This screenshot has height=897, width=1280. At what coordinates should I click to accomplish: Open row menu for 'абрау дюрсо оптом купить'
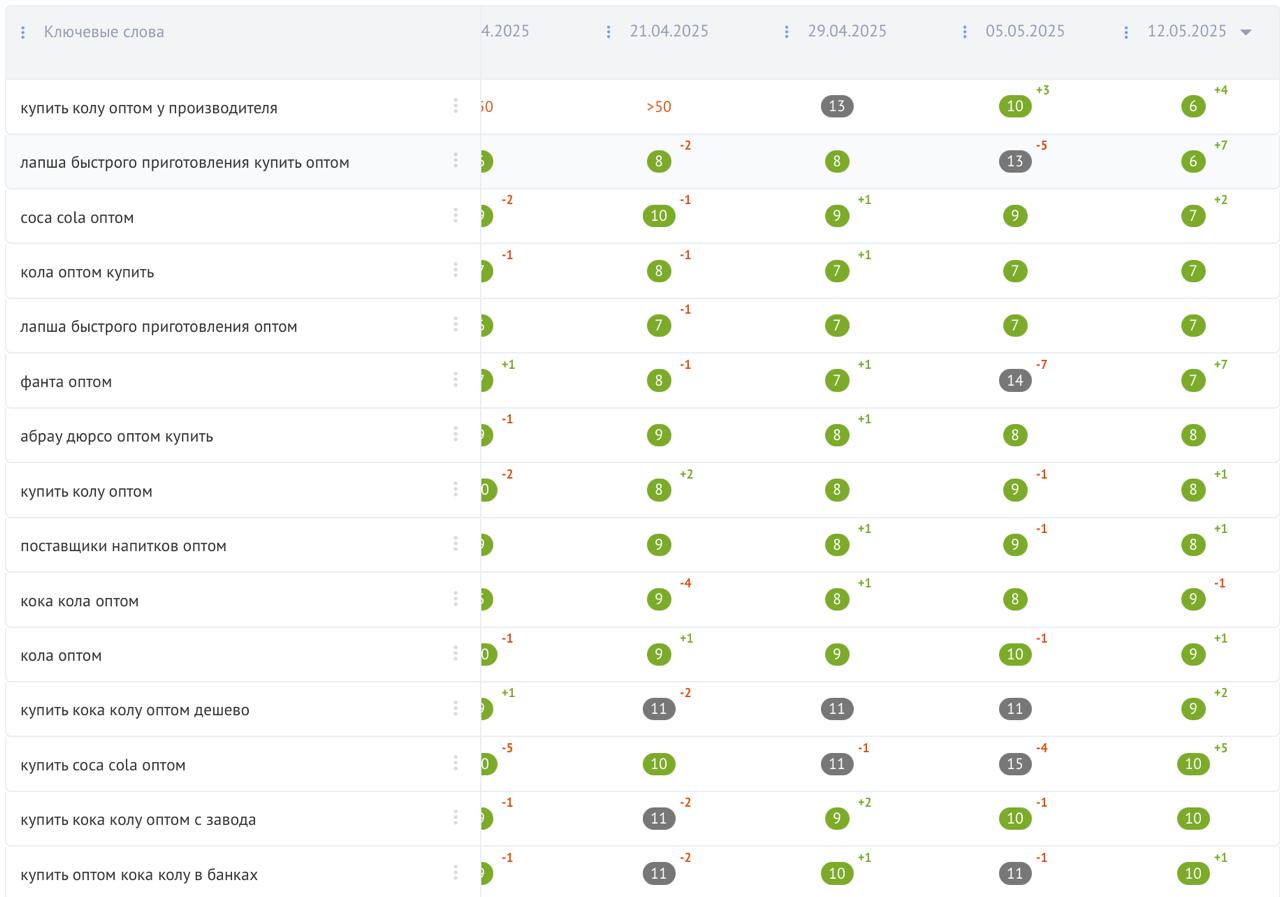pos(455,434)
